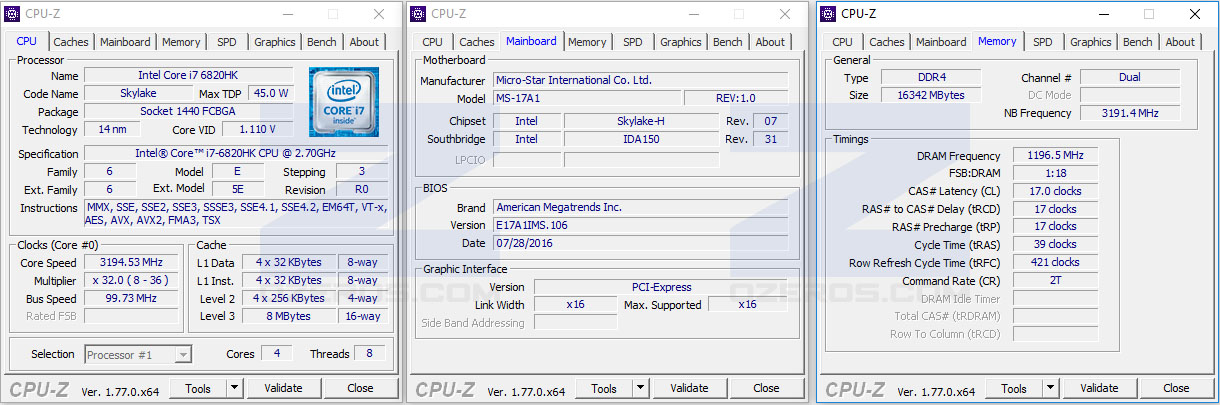Switch to Mainboard tab in right CPU-Z window

941,42
